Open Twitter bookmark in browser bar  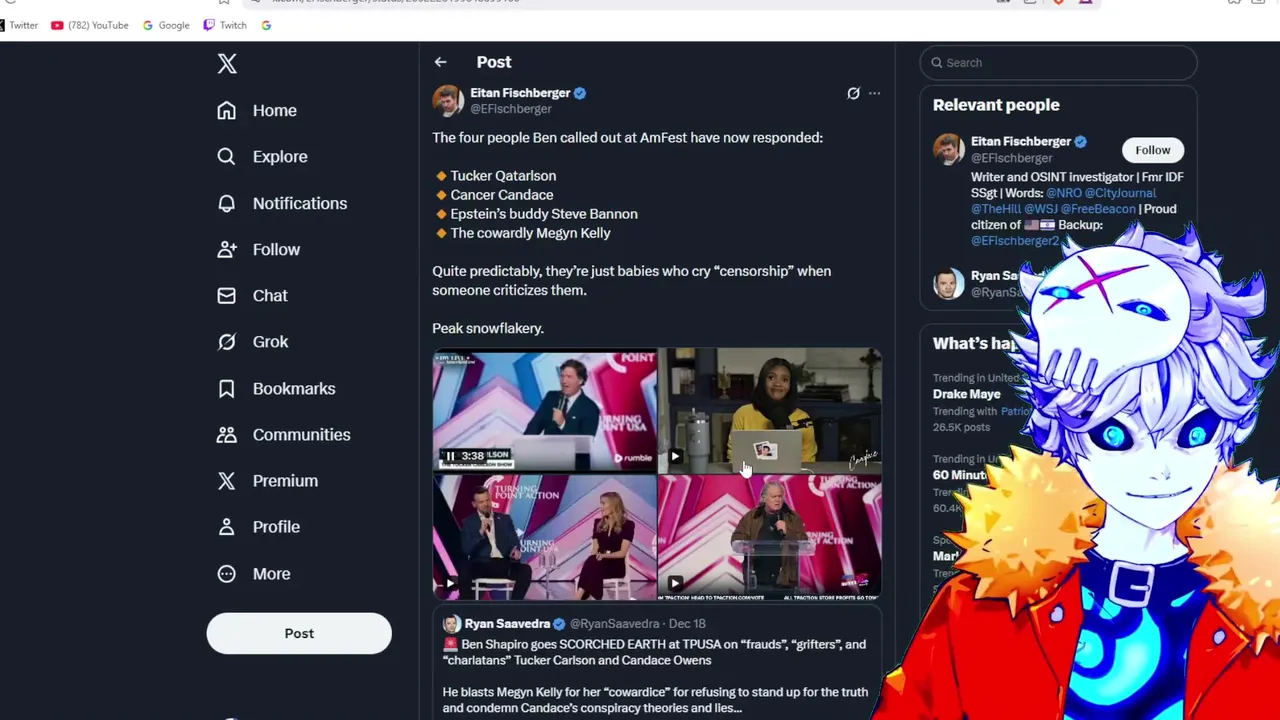click(18, 25)
